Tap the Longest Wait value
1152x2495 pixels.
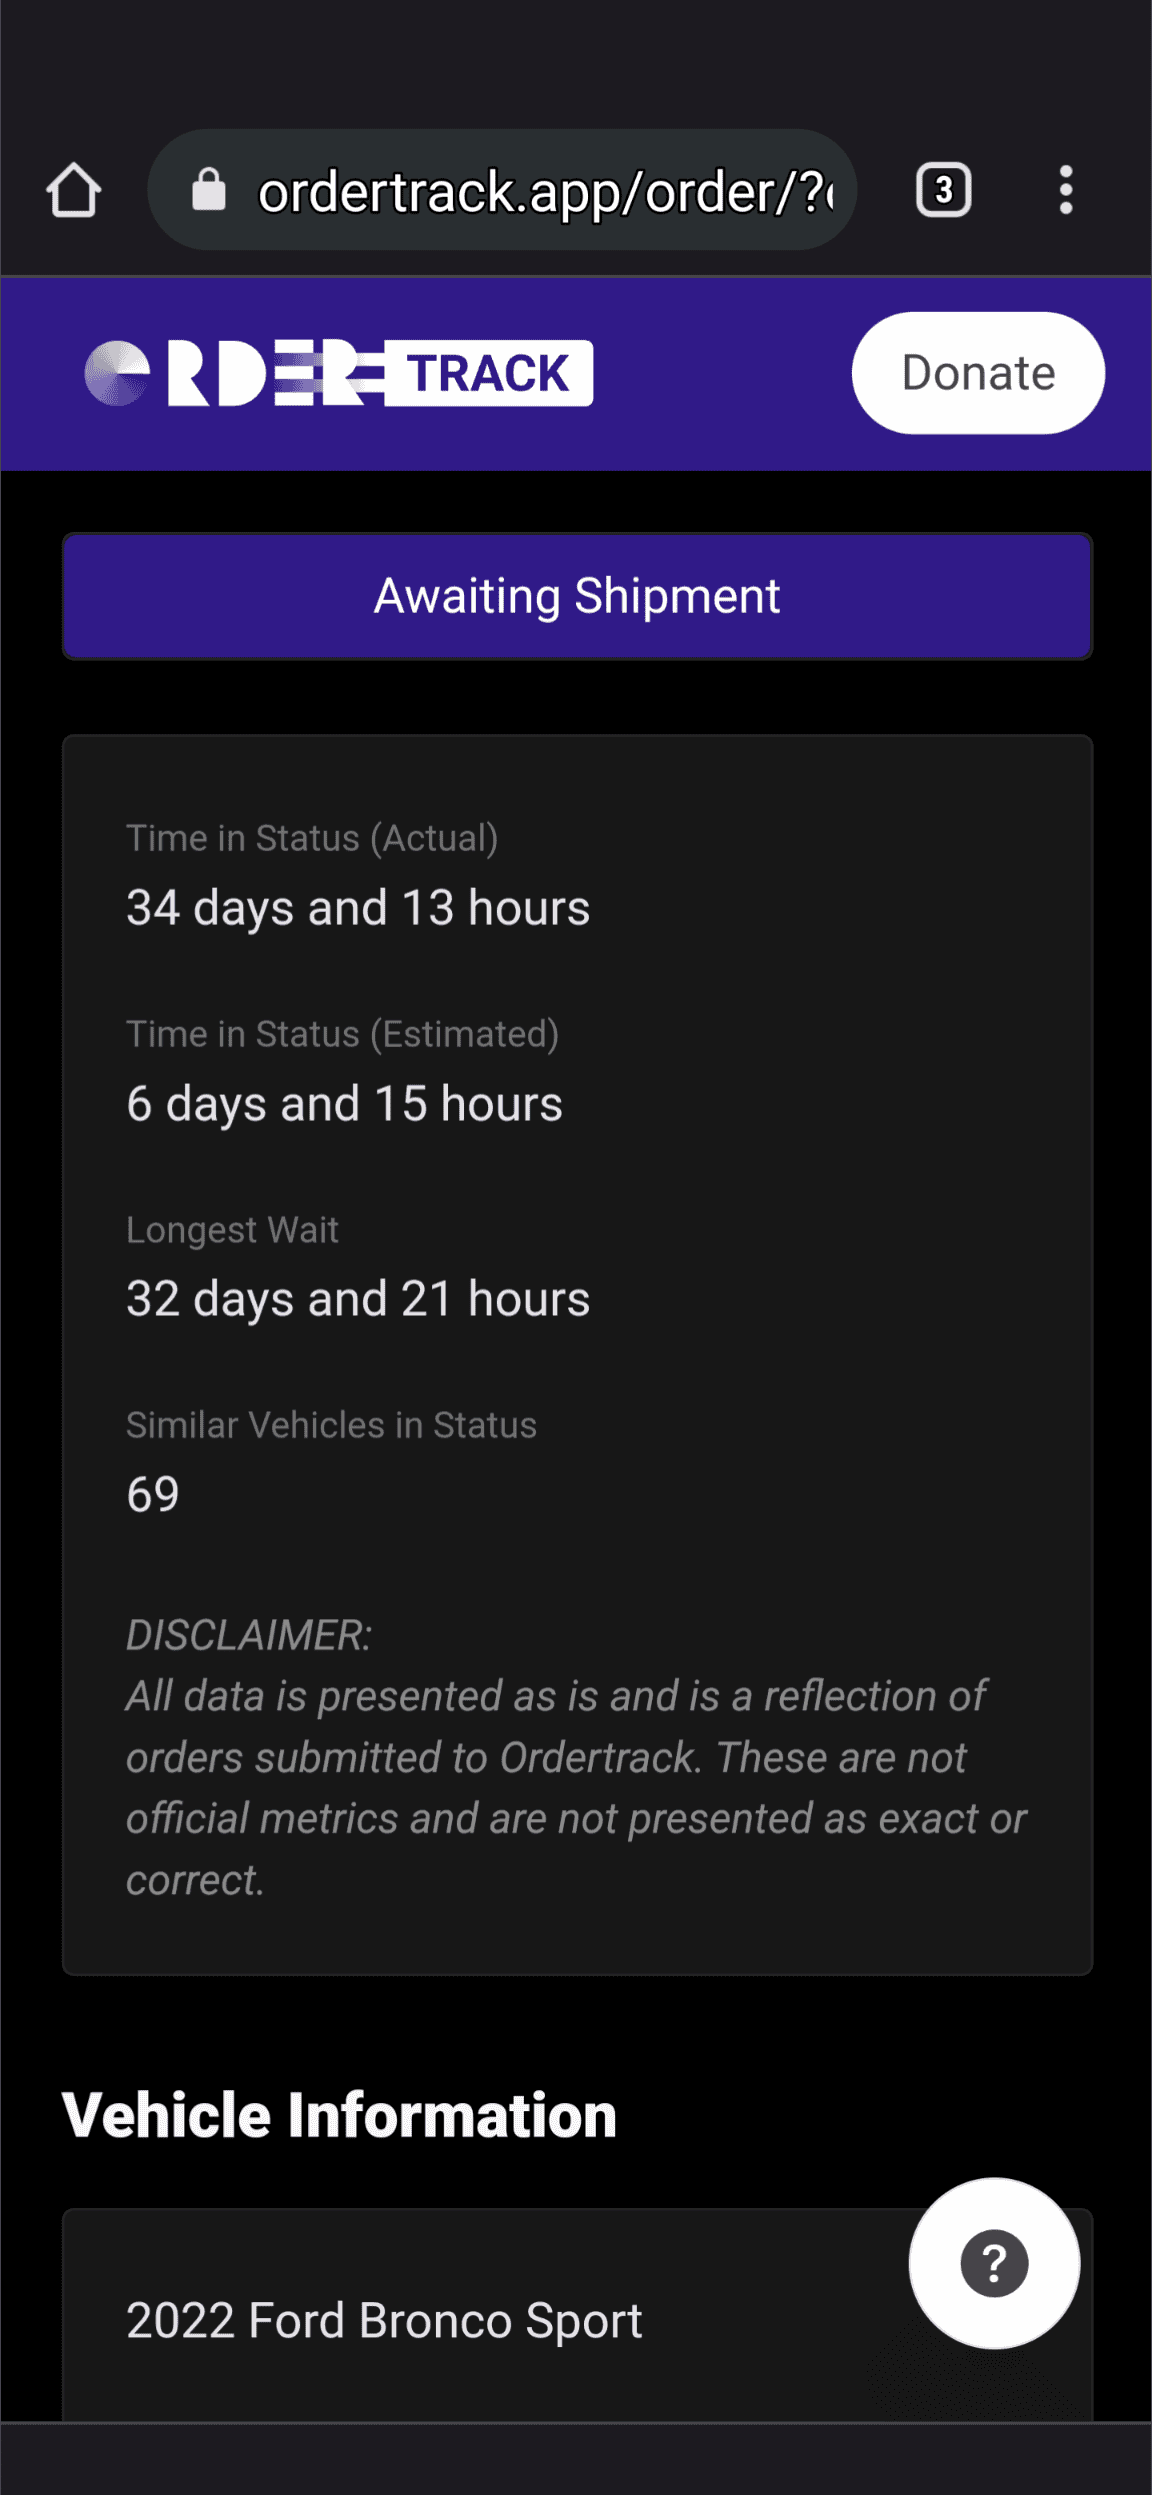click(x=358, y=1299)
